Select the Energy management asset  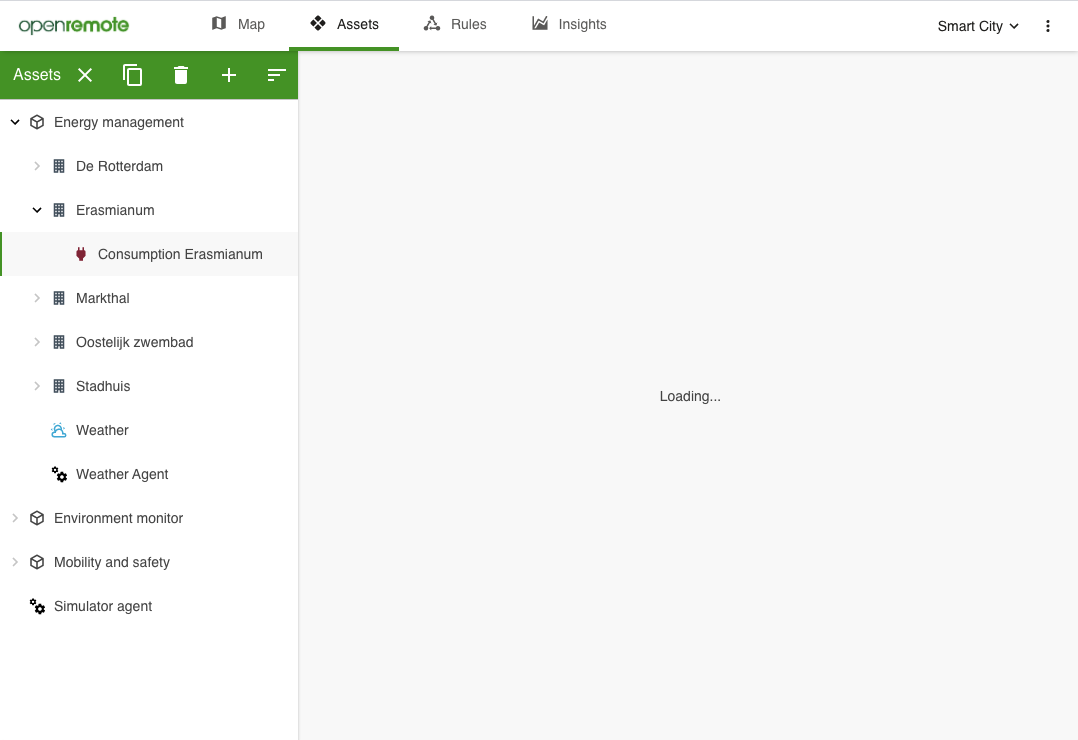coord(149,122)
